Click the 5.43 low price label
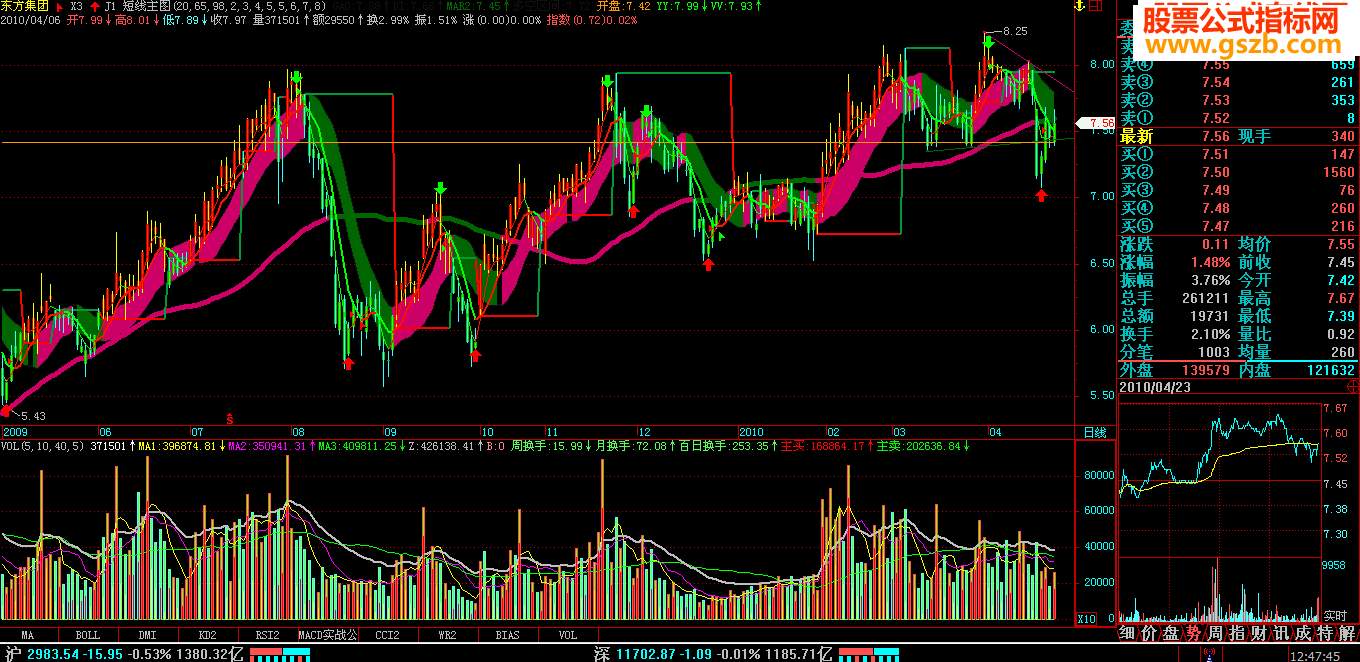 coord(34,415)
